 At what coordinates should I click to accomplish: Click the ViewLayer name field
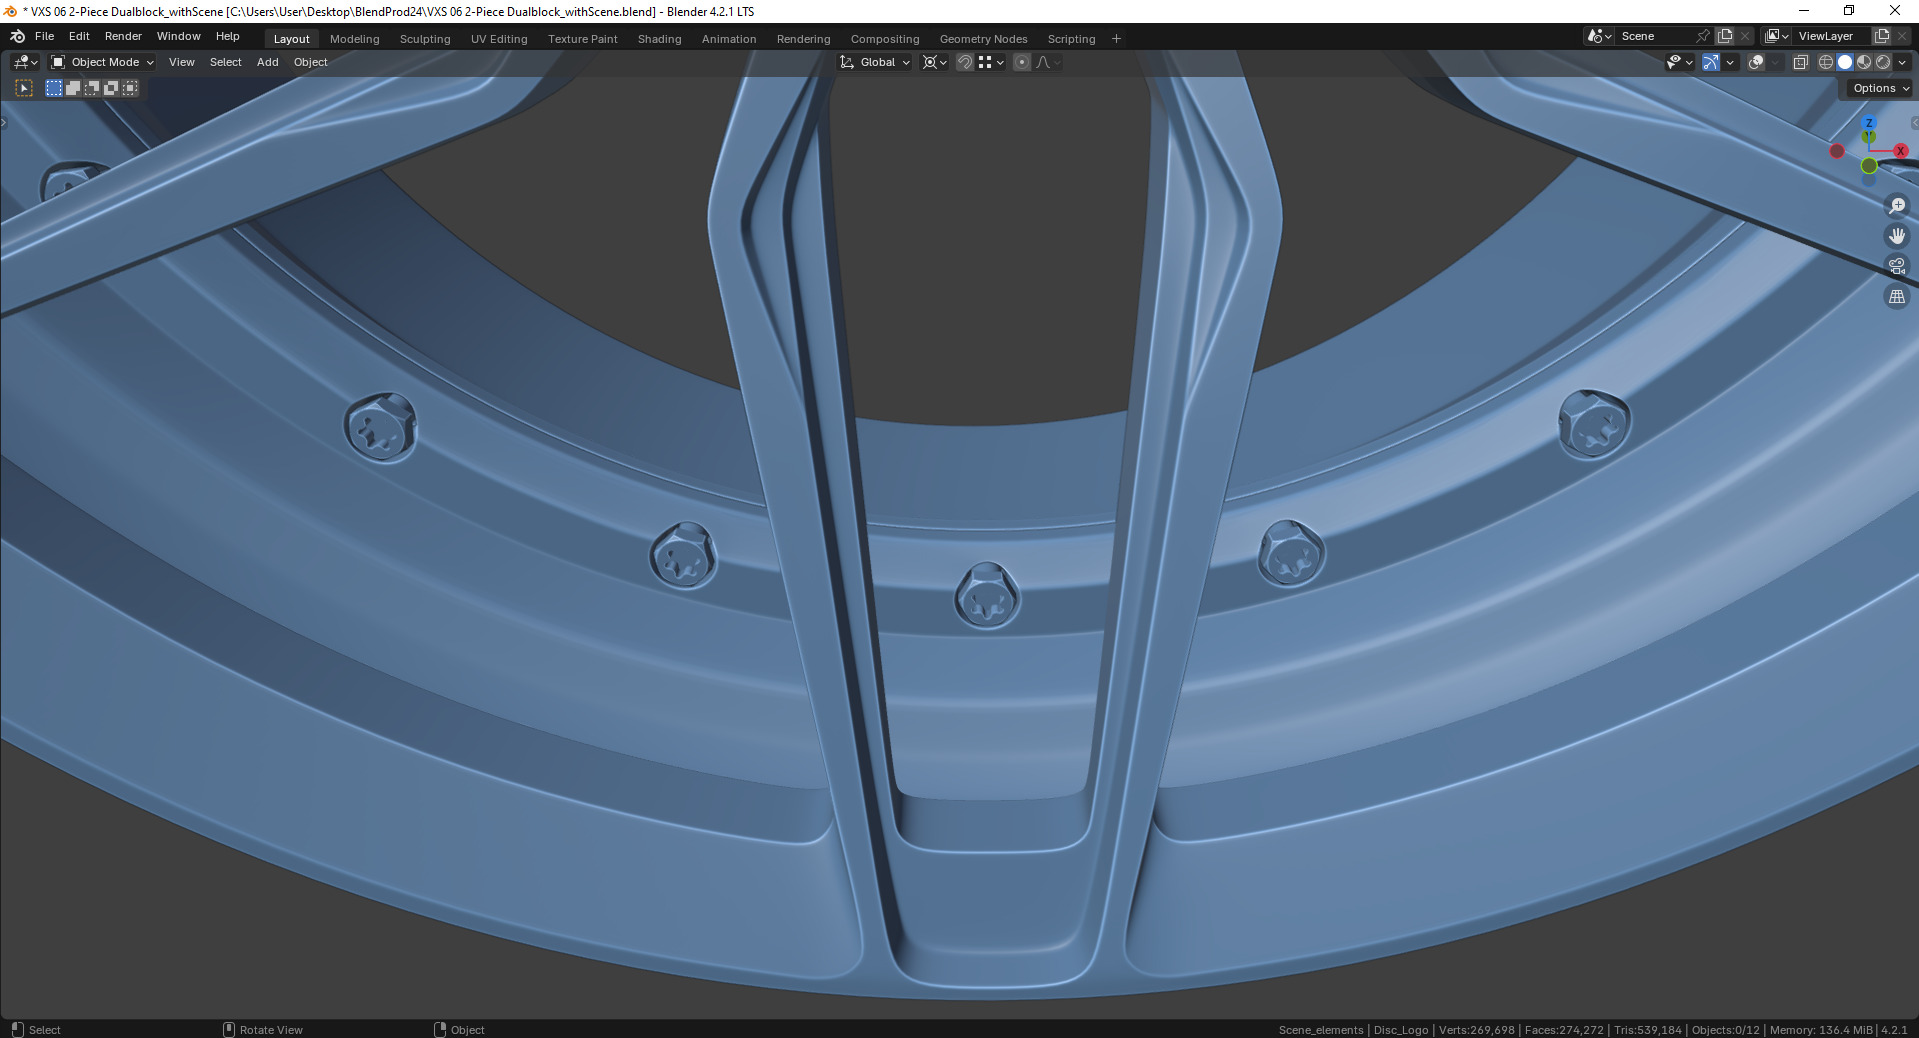[1832, 36]
